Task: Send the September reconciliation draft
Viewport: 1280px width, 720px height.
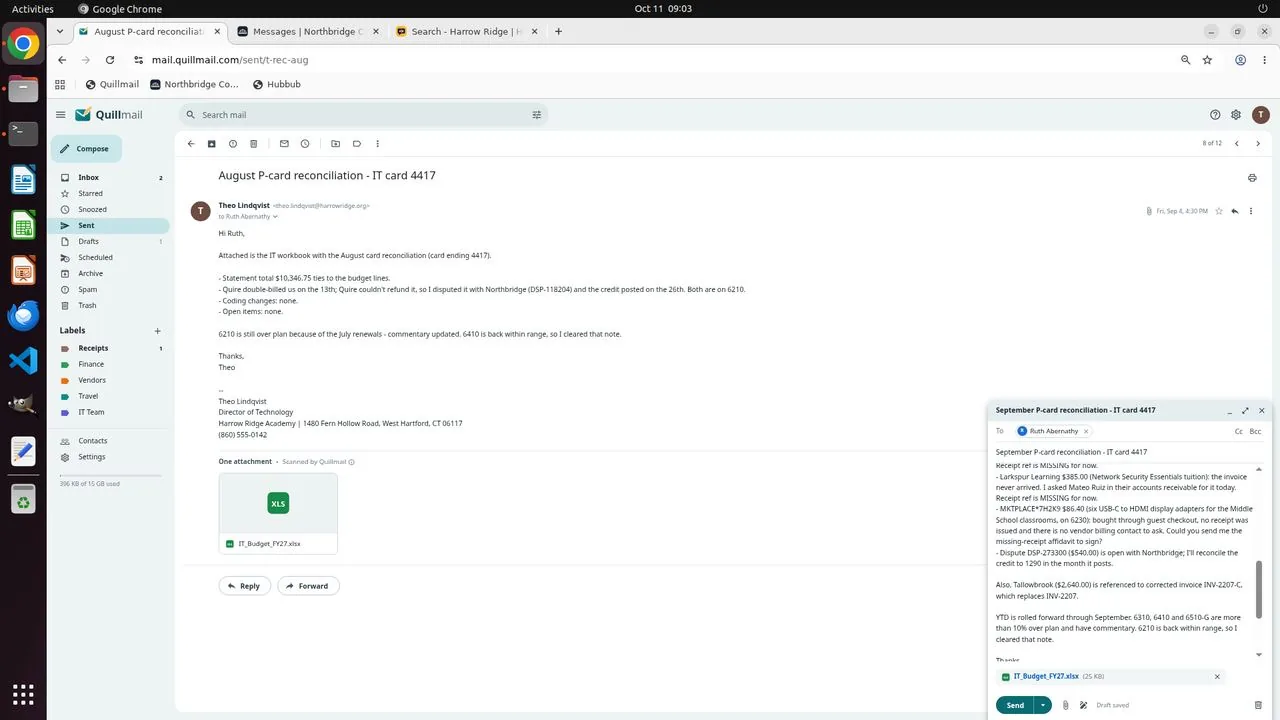Action: pos(1015,705)
